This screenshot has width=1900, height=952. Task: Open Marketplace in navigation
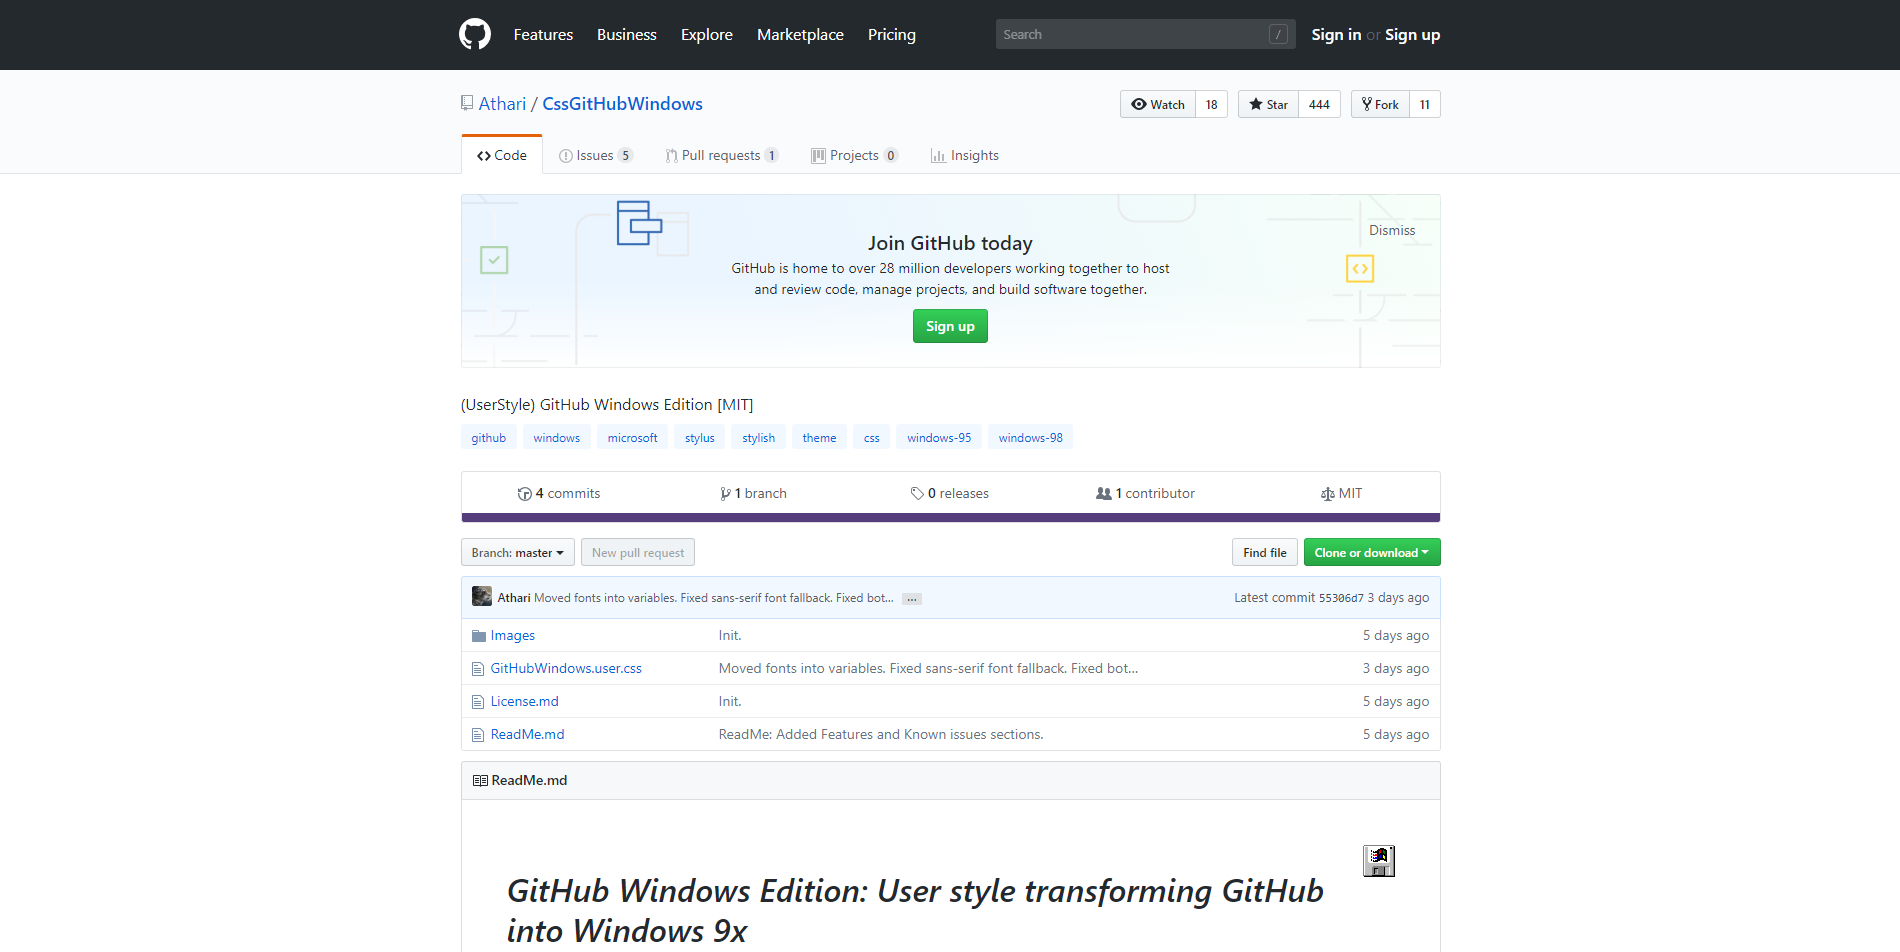click(x=800, y=34)
